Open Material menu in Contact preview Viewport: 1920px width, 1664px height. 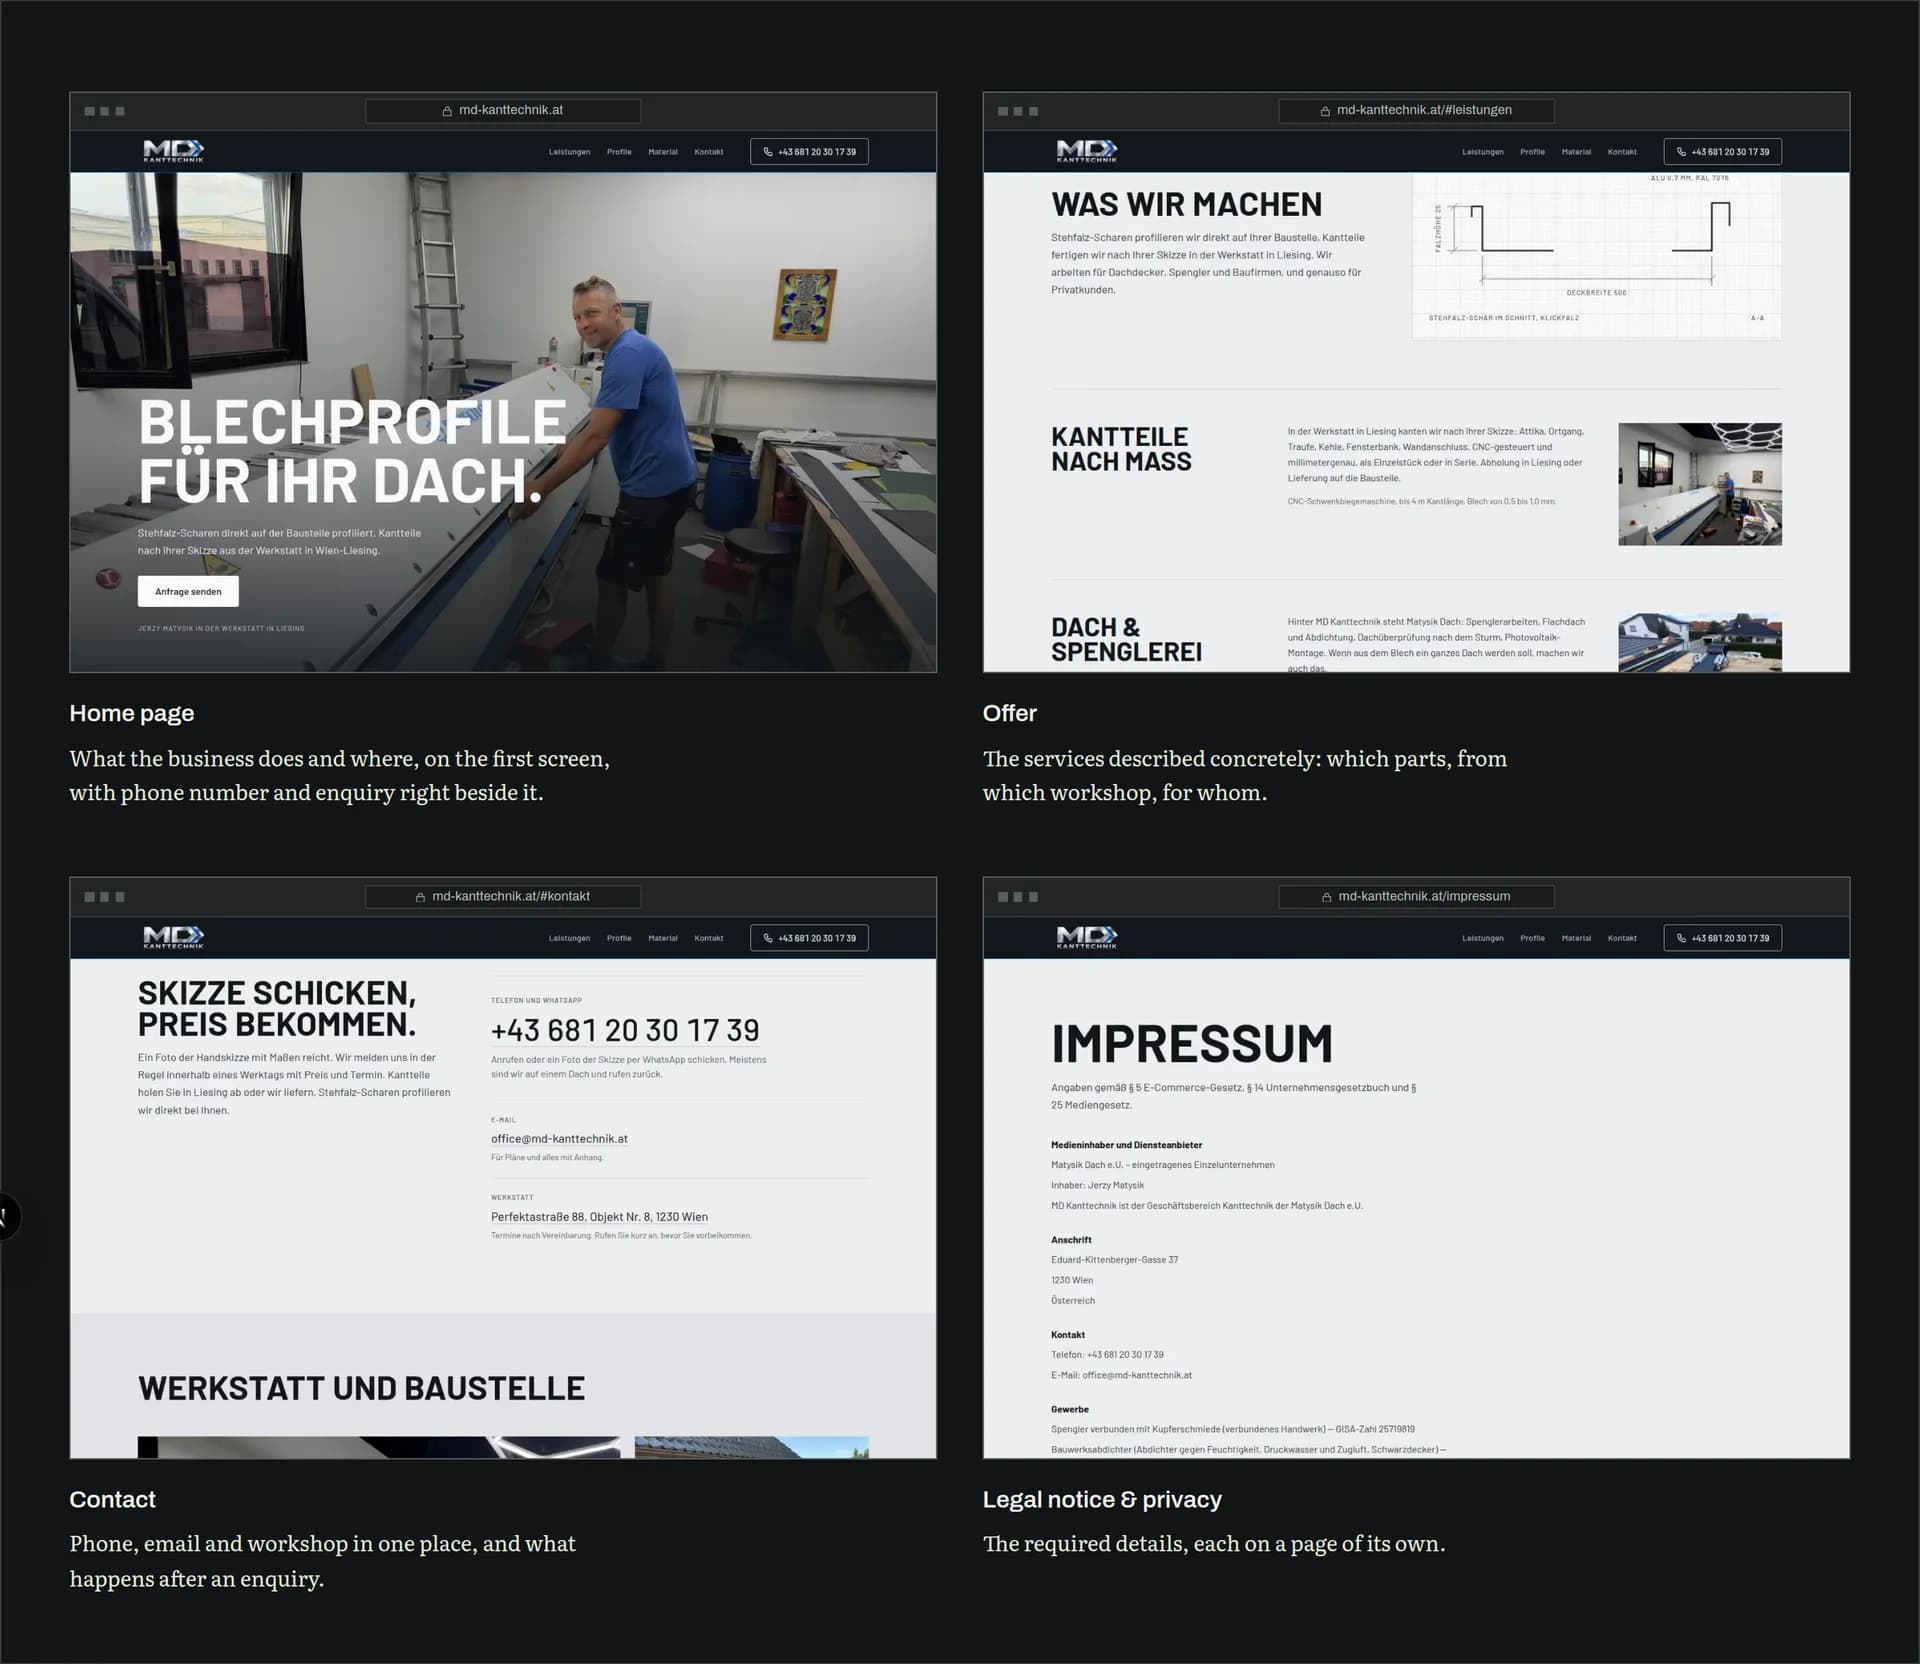(x=663, y=938)
